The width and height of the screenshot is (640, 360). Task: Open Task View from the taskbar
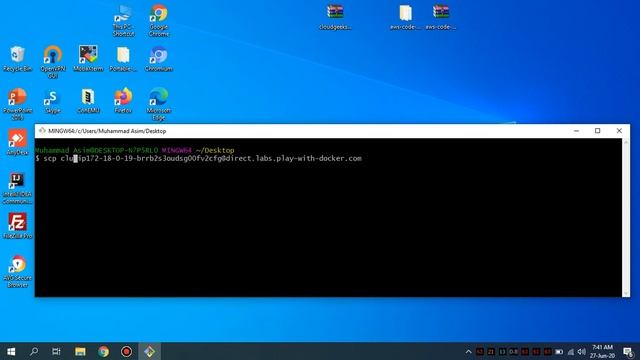coord(56,351)
